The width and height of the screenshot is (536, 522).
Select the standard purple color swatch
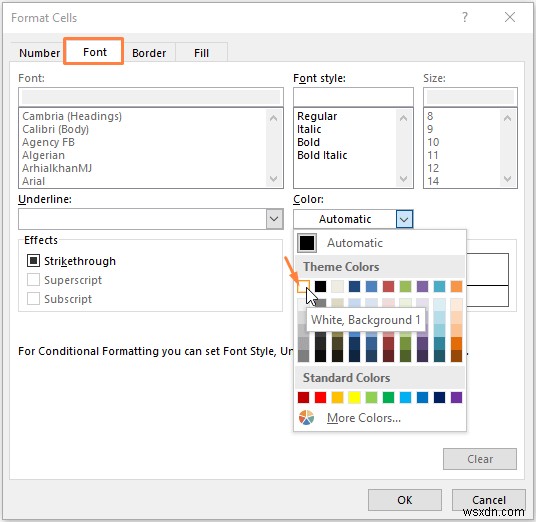click(456, 397)
